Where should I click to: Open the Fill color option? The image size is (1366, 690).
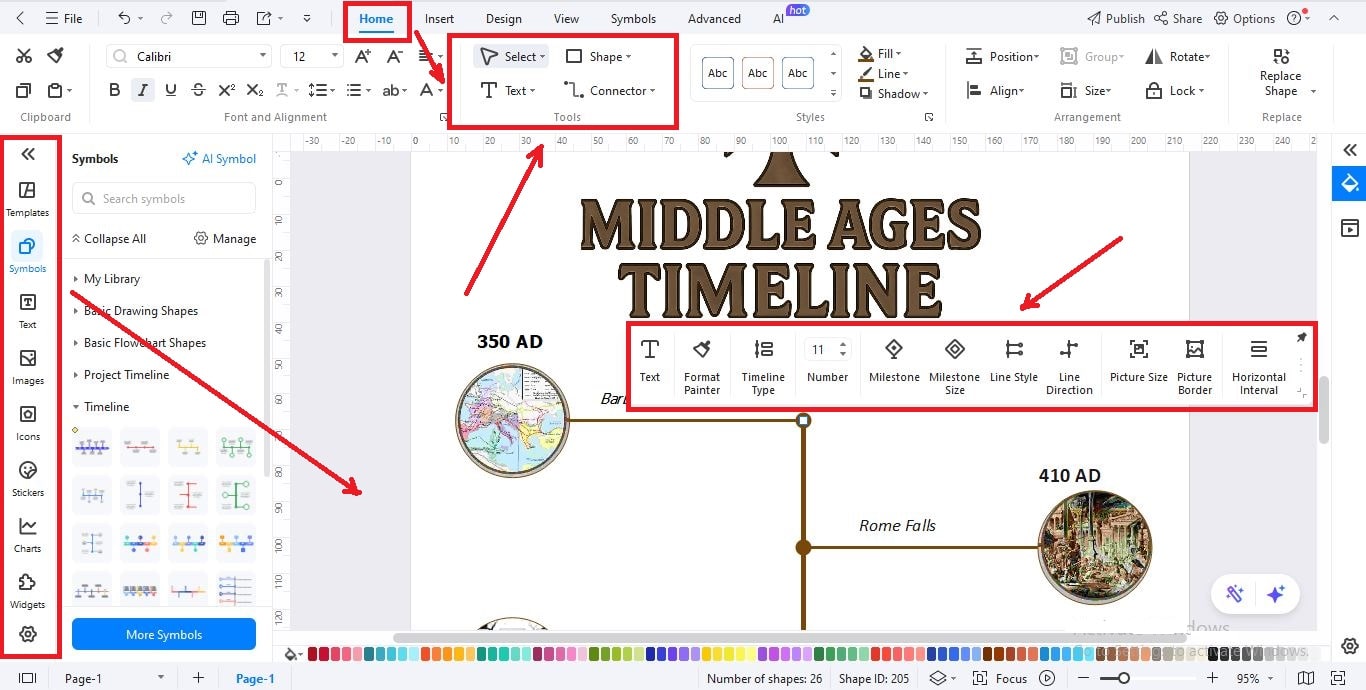click(880, 54)
